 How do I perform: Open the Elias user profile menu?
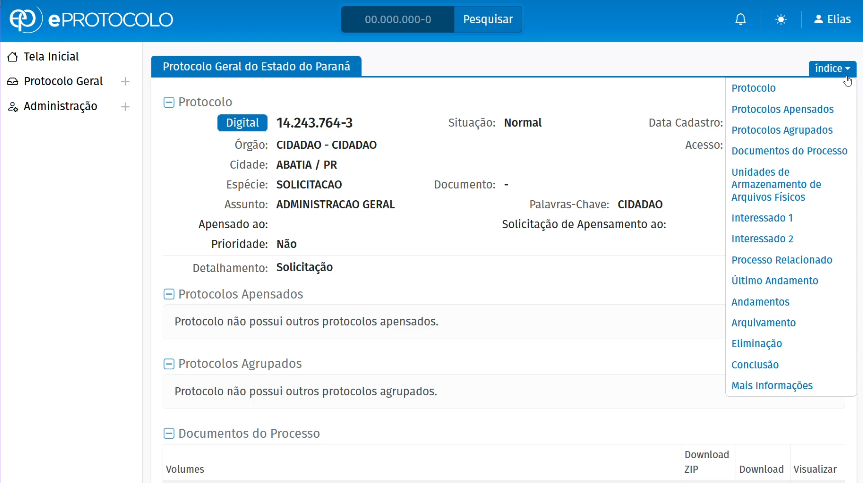(832, 20)
